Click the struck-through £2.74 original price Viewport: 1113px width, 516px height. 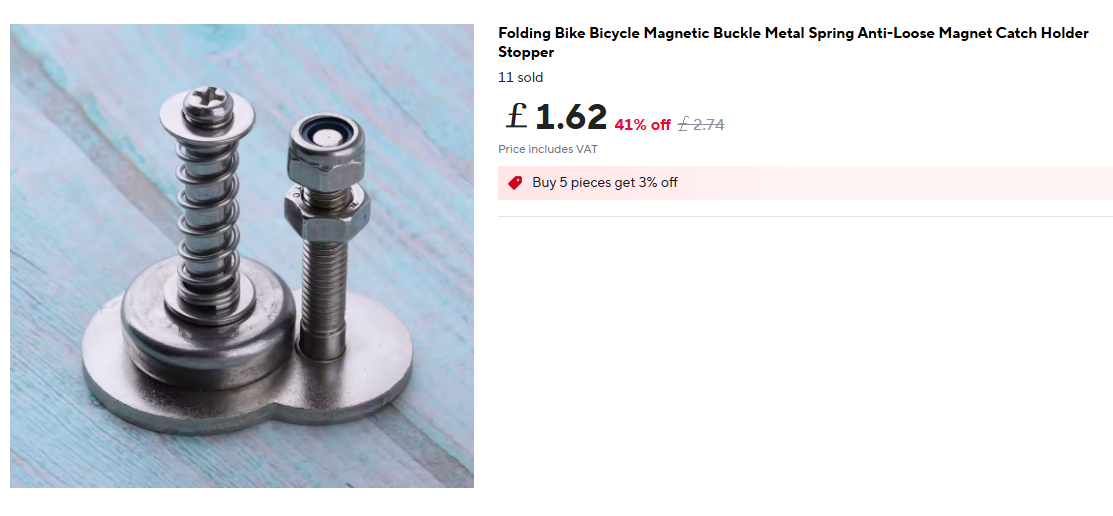tap(701, 125)
